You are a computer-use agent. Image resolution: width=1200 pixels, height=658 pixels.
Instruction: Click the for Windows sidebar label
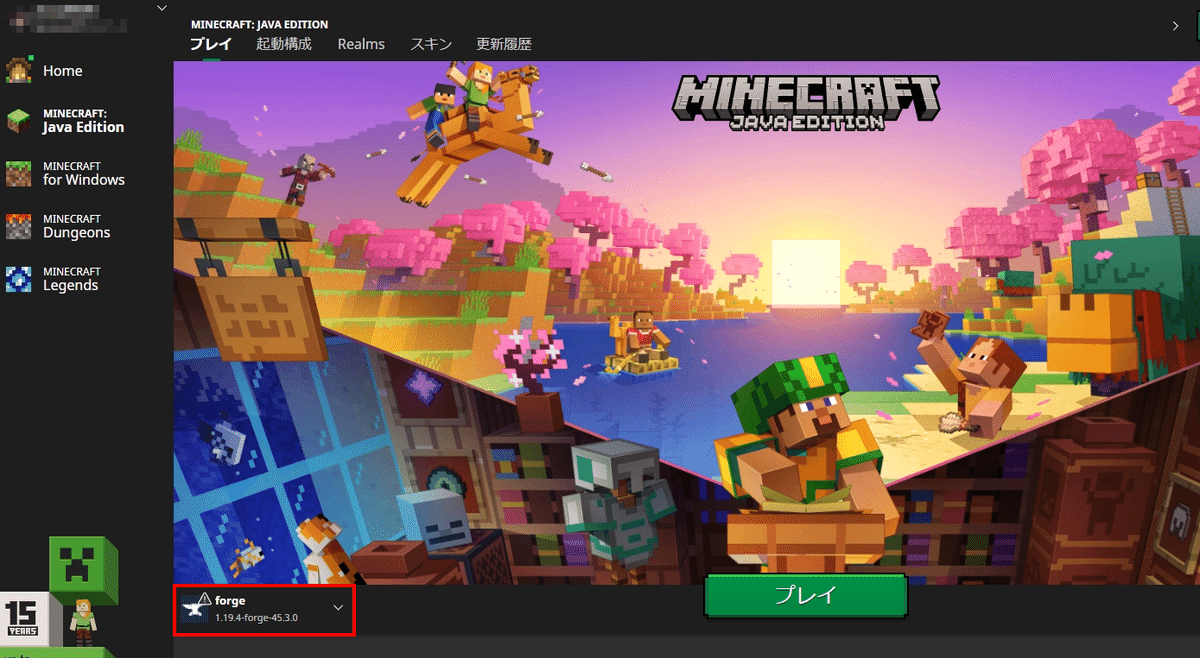tap(84, 180)
